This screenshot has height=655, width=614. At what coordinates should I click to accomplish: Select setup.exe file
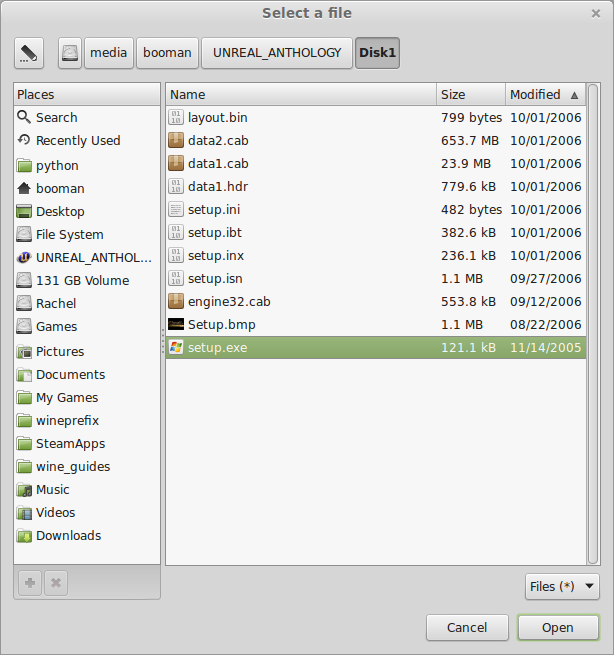[x=376, y=348]
